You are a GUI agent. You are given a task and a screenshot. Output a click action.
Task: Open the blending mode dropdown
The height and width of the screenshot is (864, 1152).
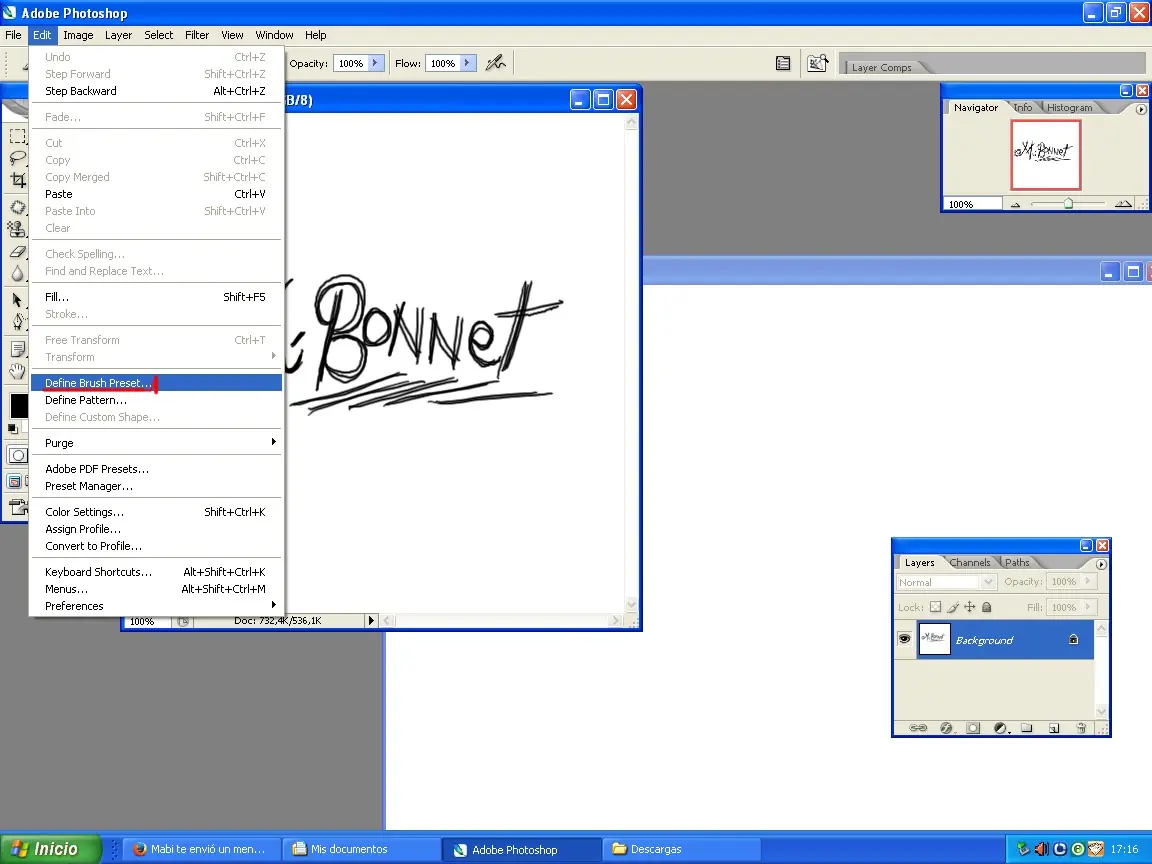click(988, 582)
